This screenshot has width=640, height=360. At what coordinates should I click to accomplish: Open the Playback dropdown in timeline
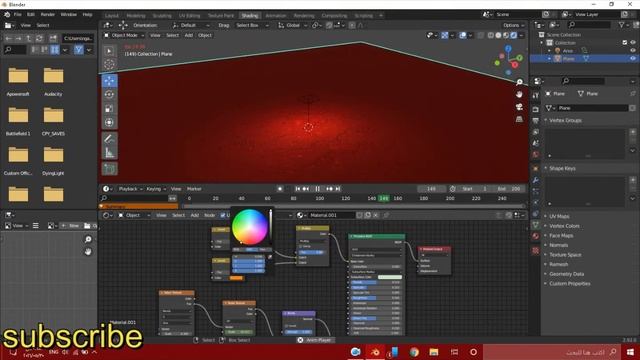click(130, 189)
